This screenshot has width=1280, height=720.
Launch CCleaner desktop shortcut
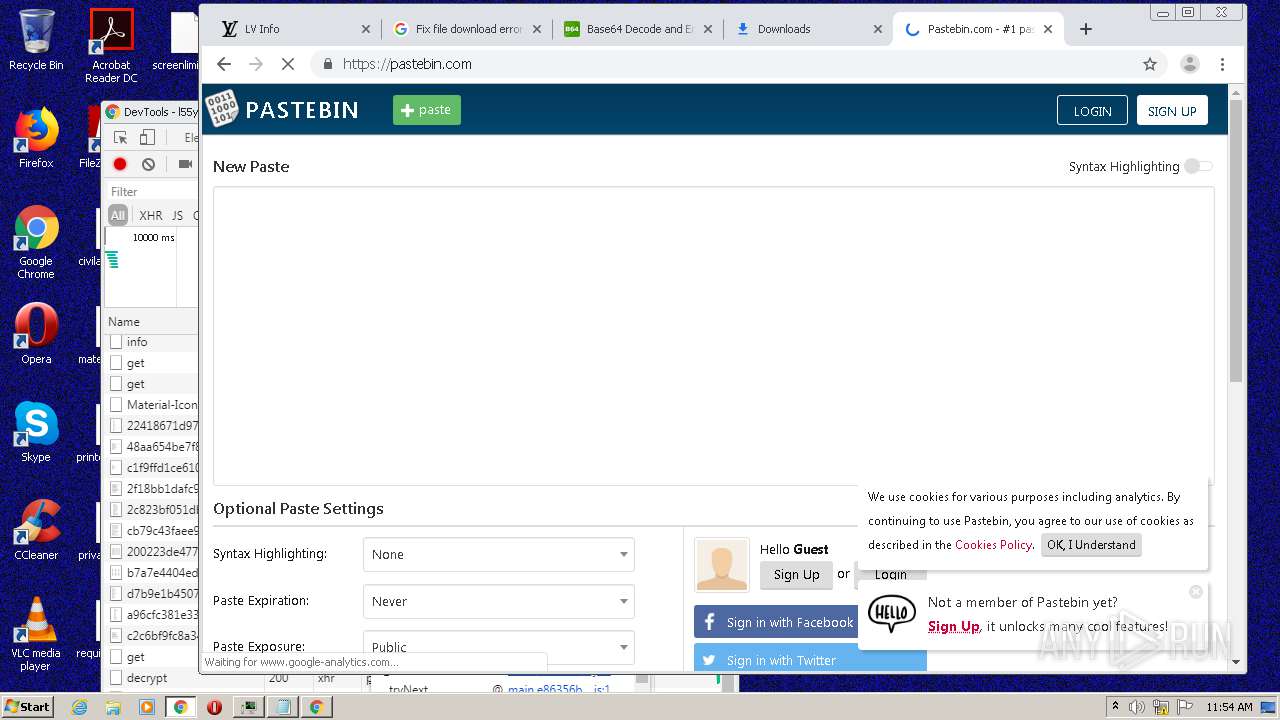coord(36,530)
